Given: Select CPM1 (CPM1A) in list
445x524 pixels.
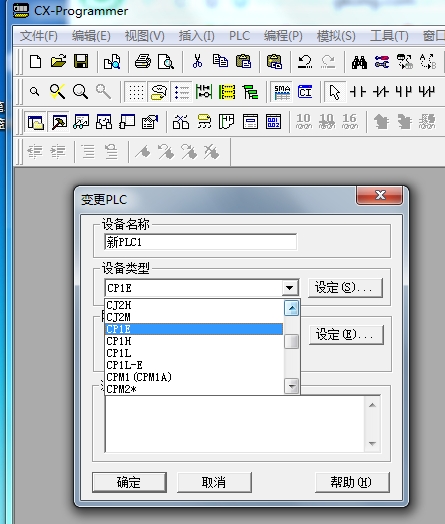Looking at the screenshot, I should click(x=194, y=377).
